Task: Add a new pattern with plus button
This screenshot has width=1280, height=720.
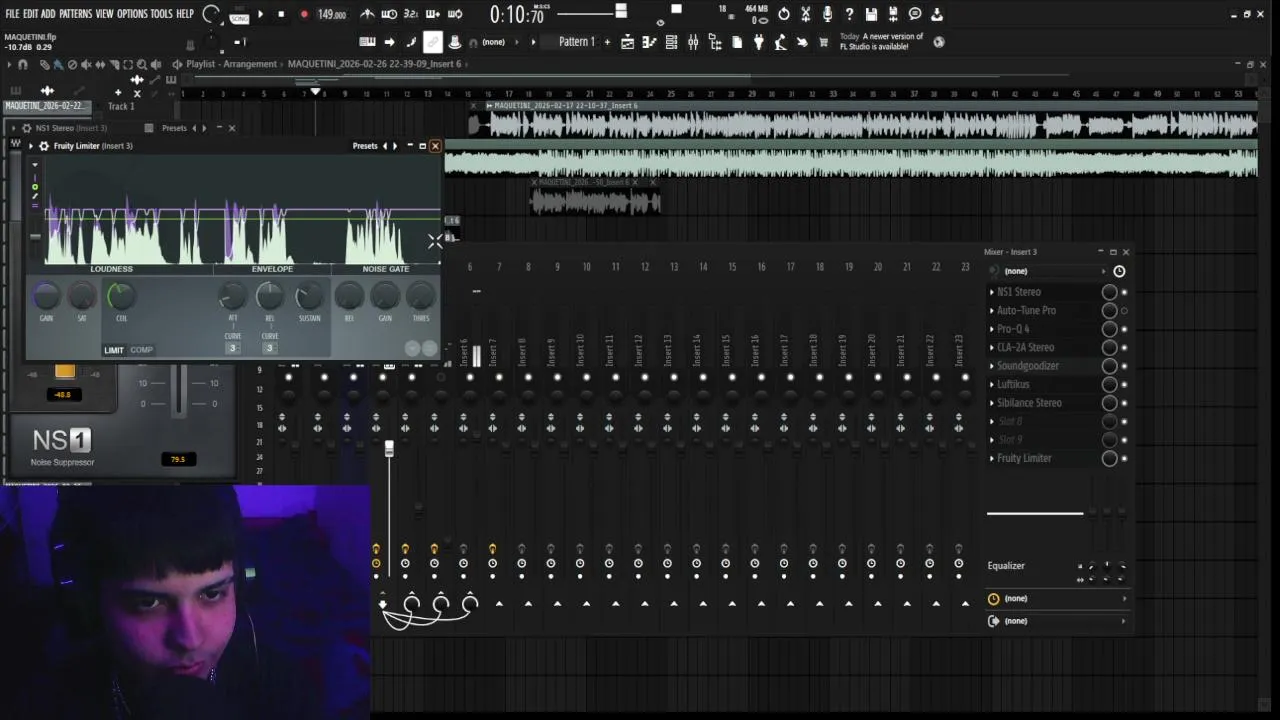Action: (x=607, y=42)
